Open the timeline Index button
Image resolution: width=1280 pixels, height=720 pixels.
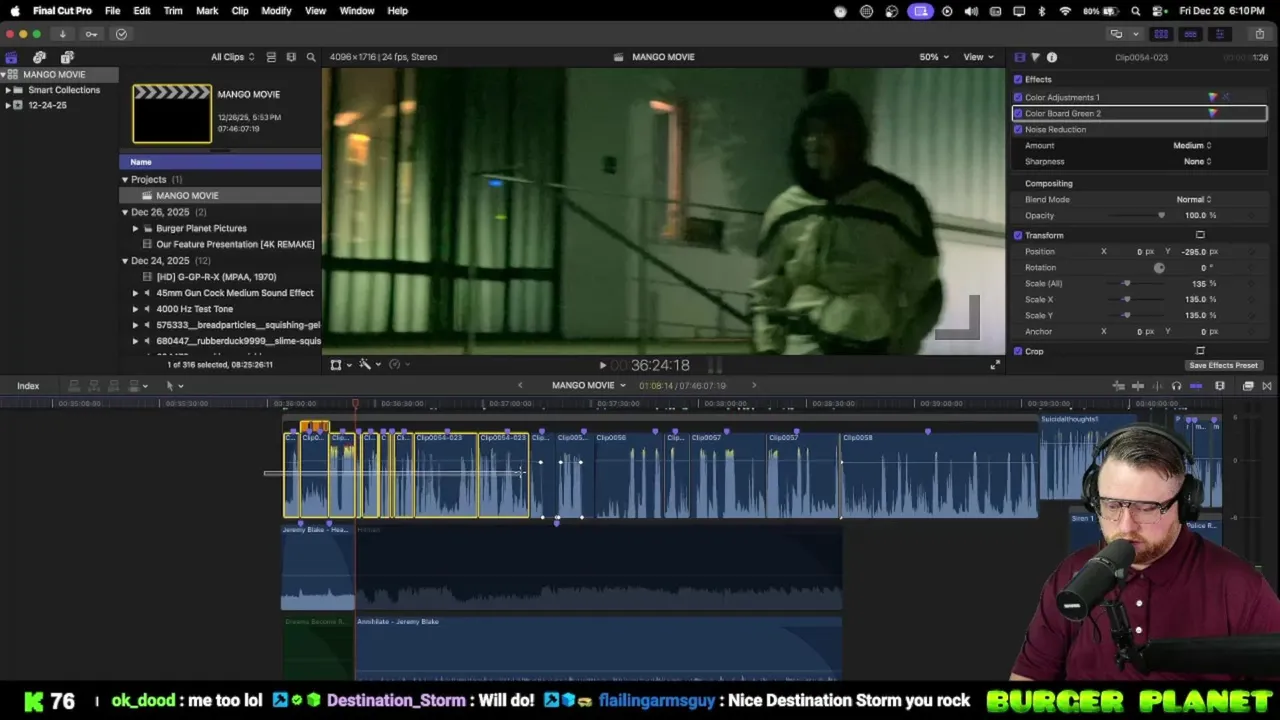click(x=28, y=386)
